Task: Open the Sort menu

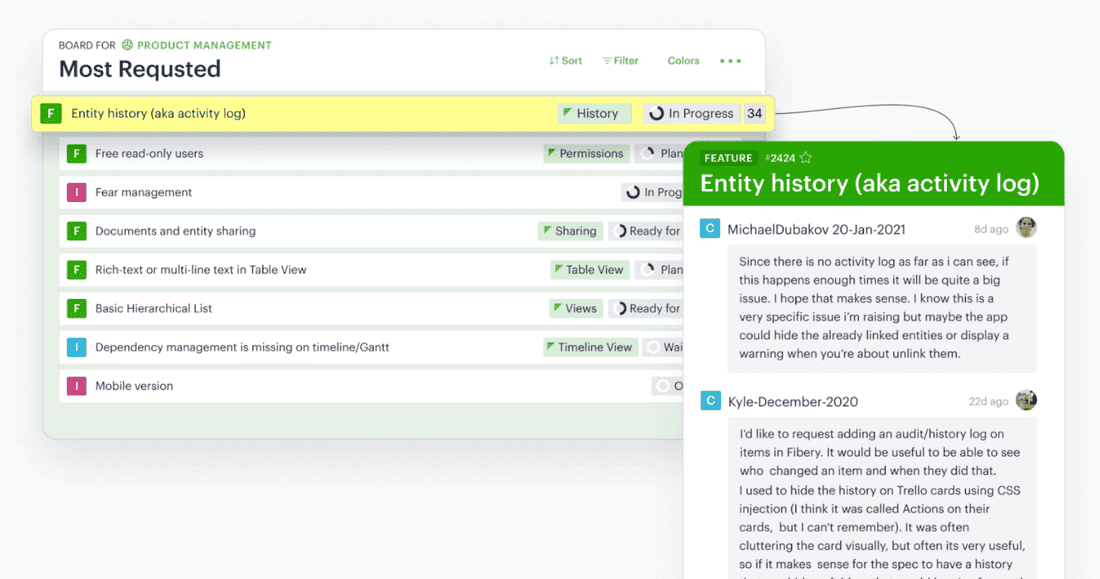Action: (x=566, y=60)
